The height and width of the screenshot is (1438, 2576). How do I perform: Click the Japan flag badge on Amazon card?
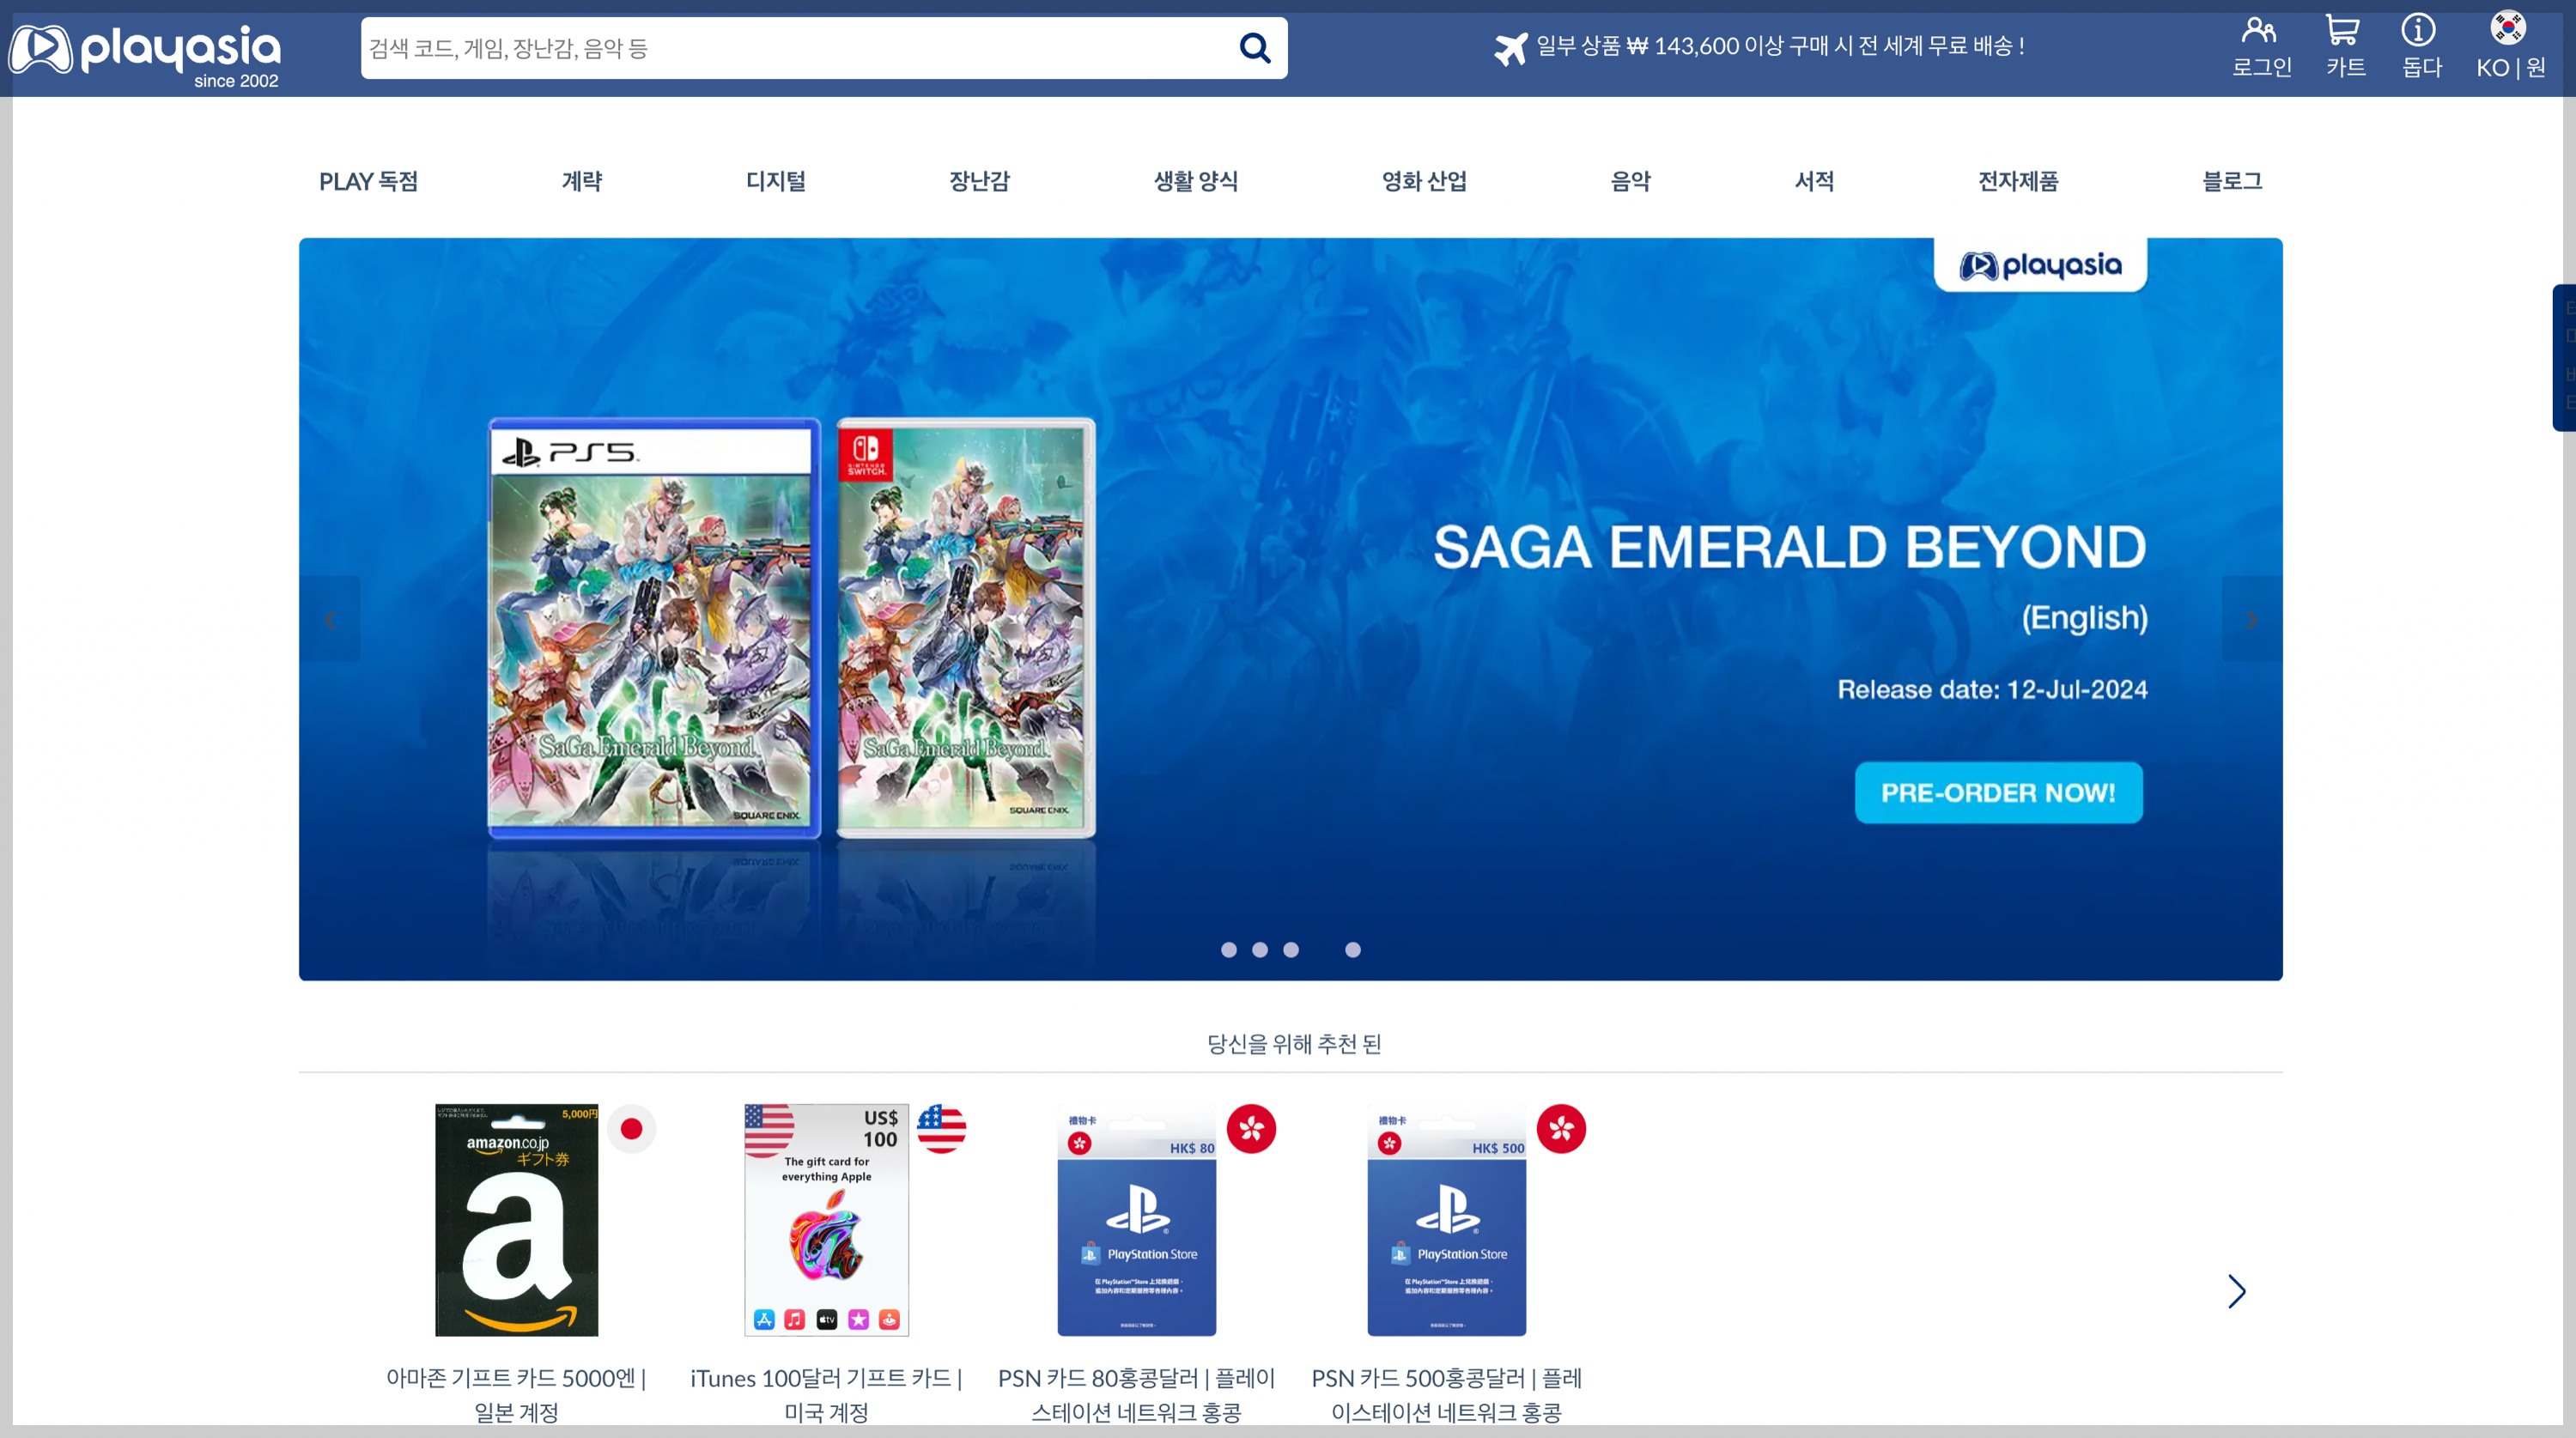click(x=631, y=1129)
